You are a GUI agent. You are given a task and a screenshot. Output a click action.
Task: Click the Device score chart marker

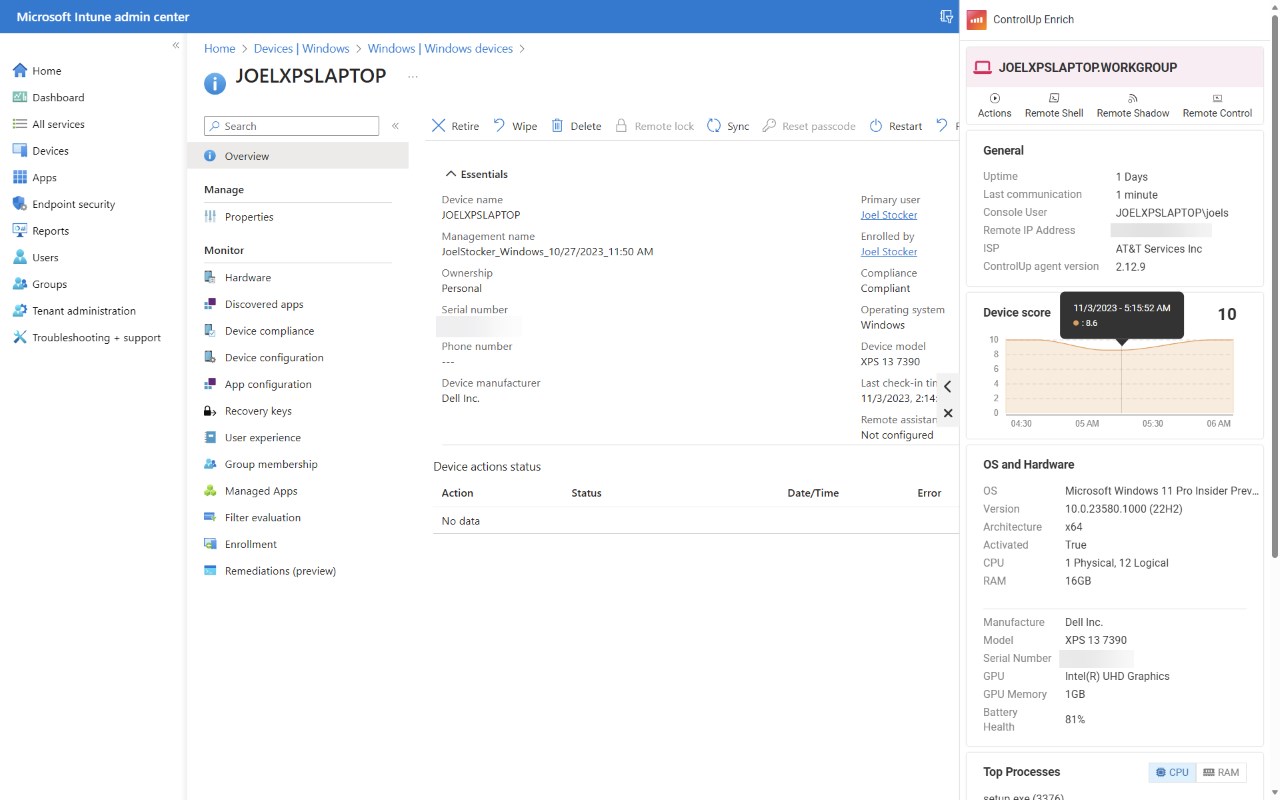coord(1121,349)
